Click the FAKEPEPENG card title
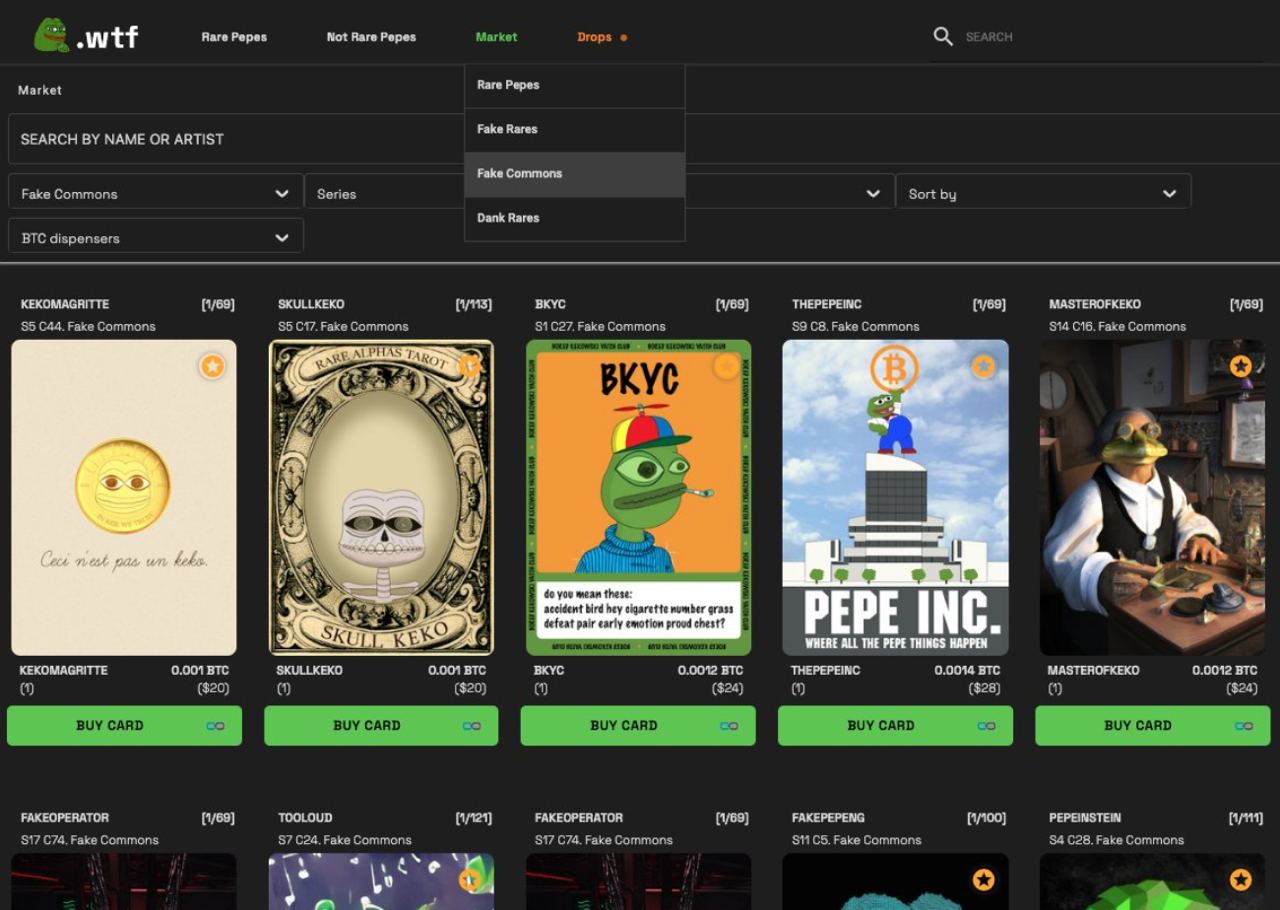1280x910 pixels. 828,818
